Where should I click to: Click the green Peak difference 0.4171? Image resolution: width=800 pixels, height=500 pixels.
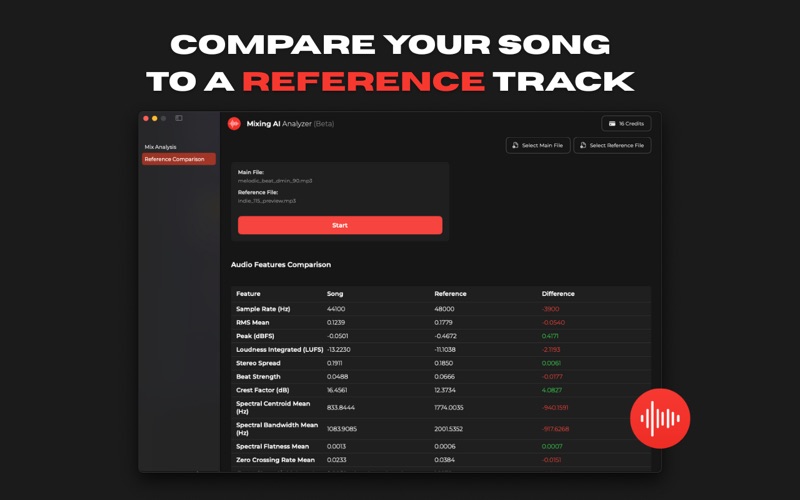coord(550,336)
